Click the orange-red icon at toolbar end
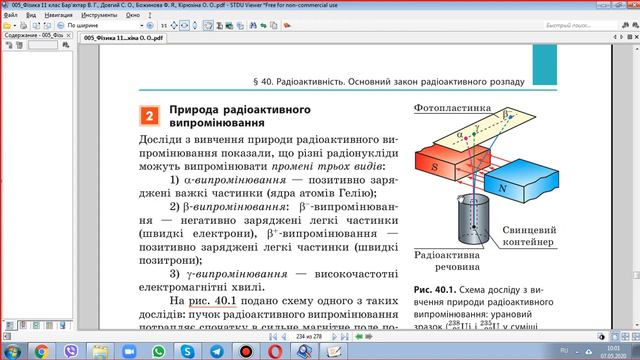Screen dimensions: 640x360 pos(287,25)
